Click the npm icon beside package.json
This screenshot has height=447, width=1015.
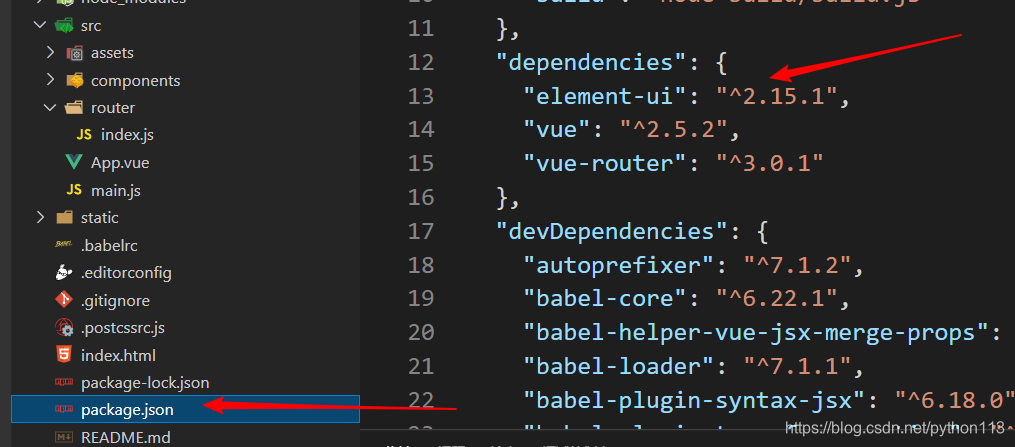point(64,409)
